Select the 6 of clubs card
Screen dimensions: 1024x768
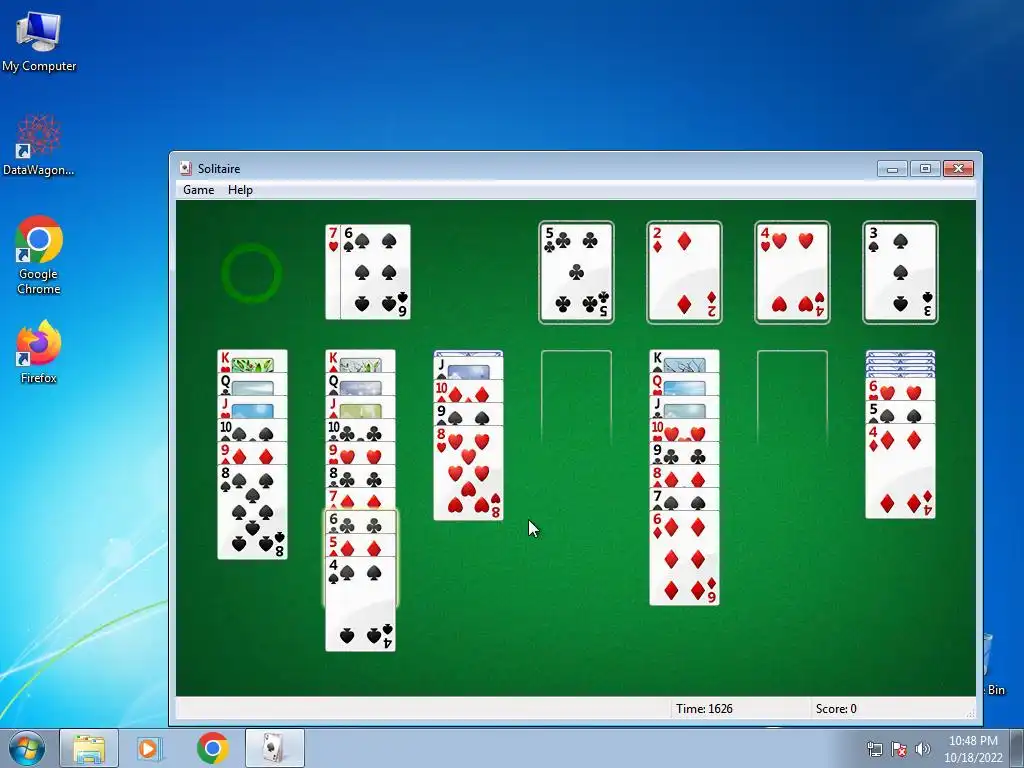click(360, 522)
